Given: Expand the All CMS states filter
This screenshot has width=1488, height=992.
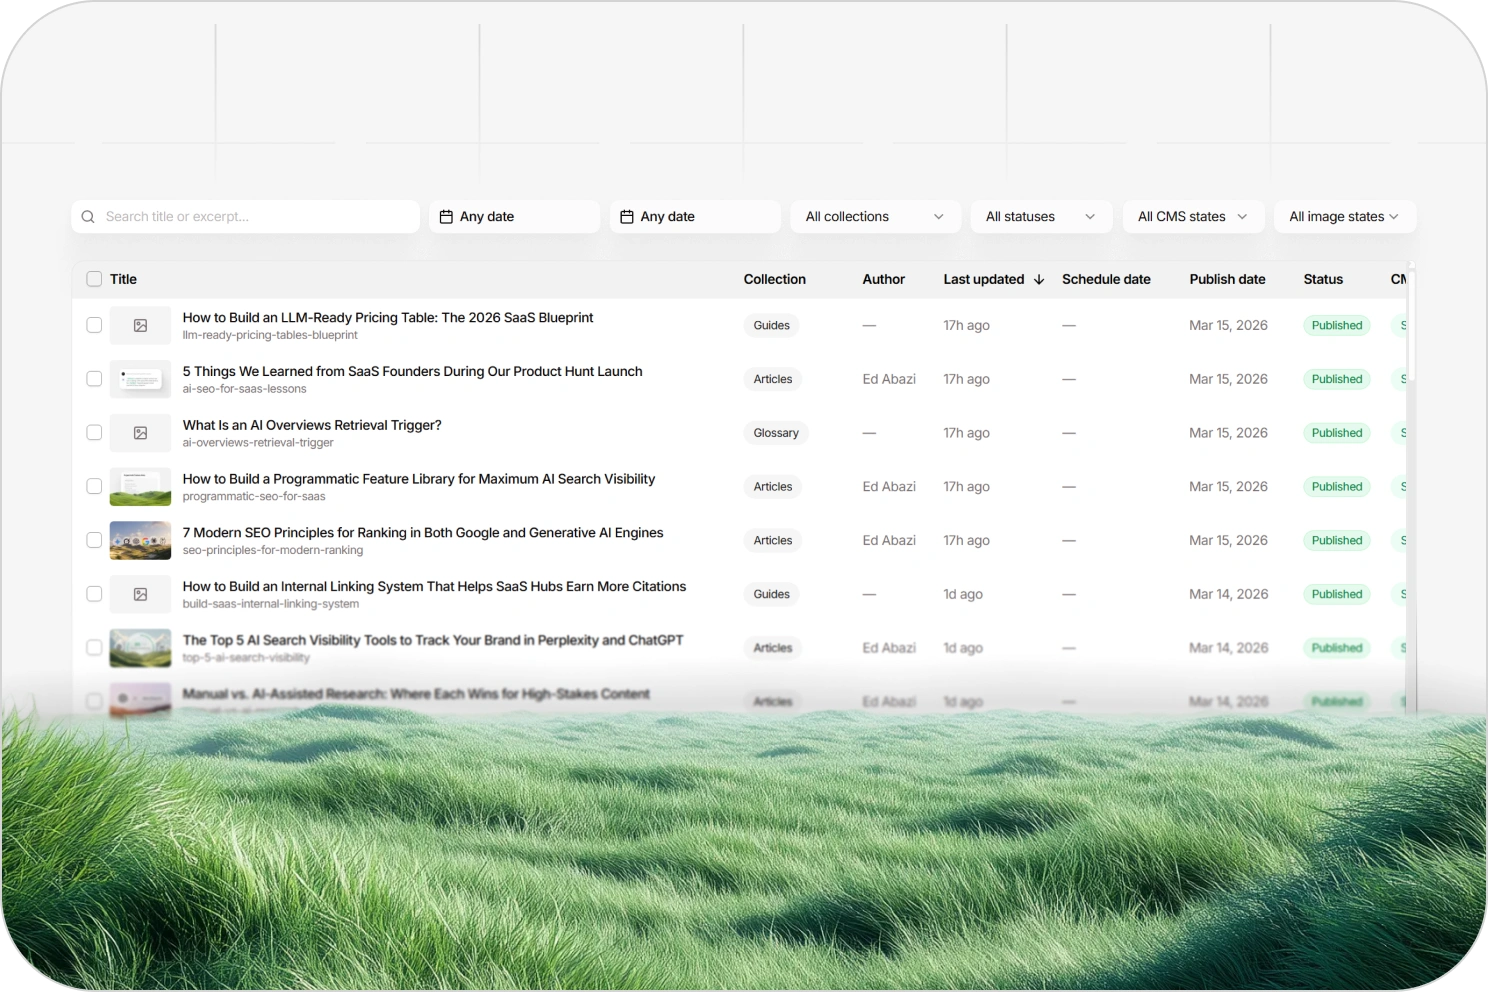Looking at the screenshot, I should pyautogui.click(x=1192, y=216).
